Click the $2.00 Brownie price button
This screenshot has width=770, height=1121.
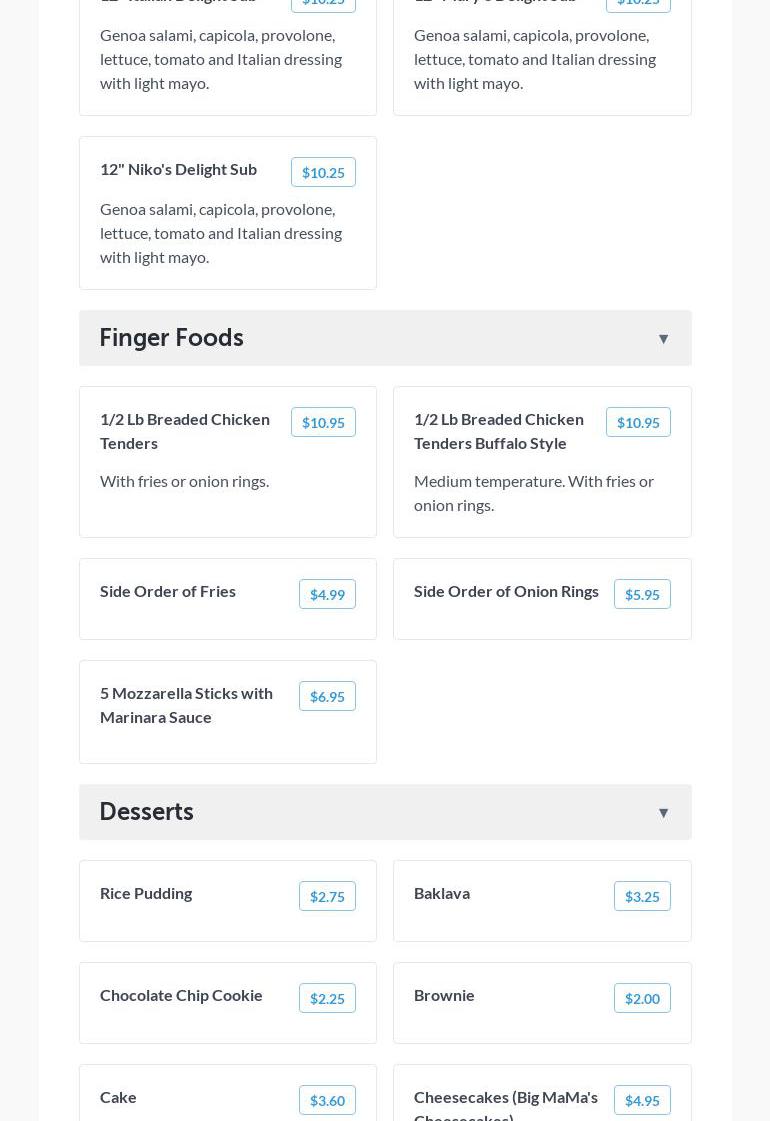[641, 999]
